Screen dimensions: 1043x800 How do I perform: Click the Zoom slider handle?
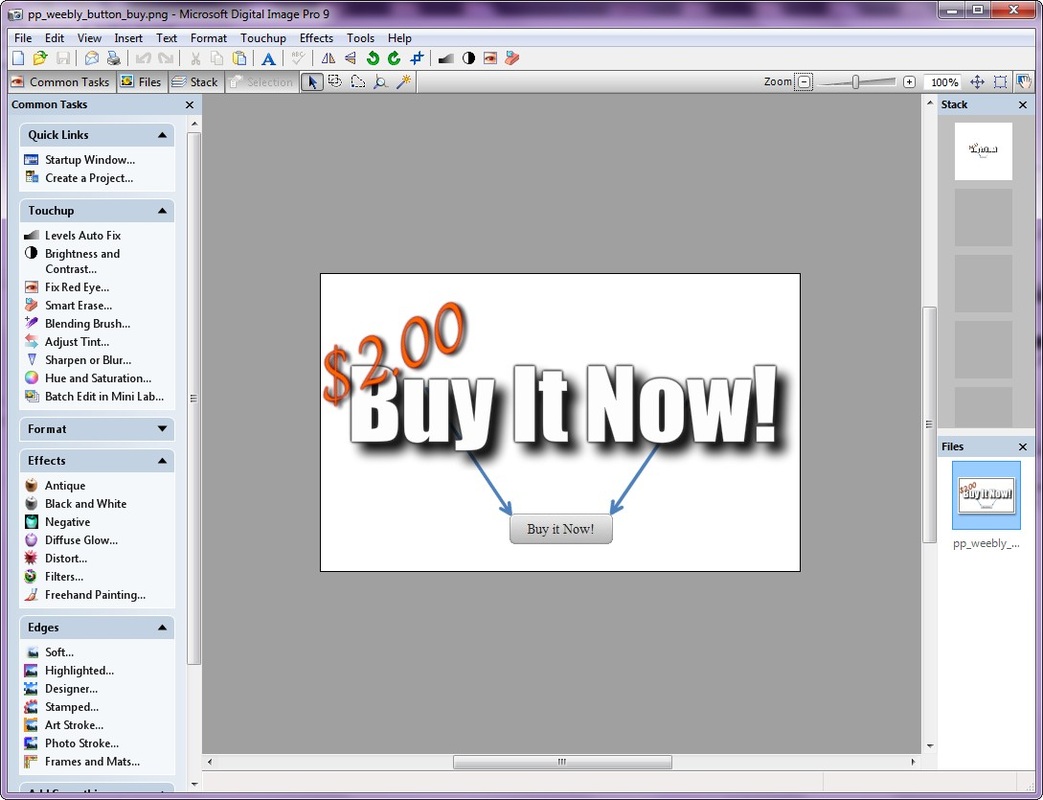point(856,82)
